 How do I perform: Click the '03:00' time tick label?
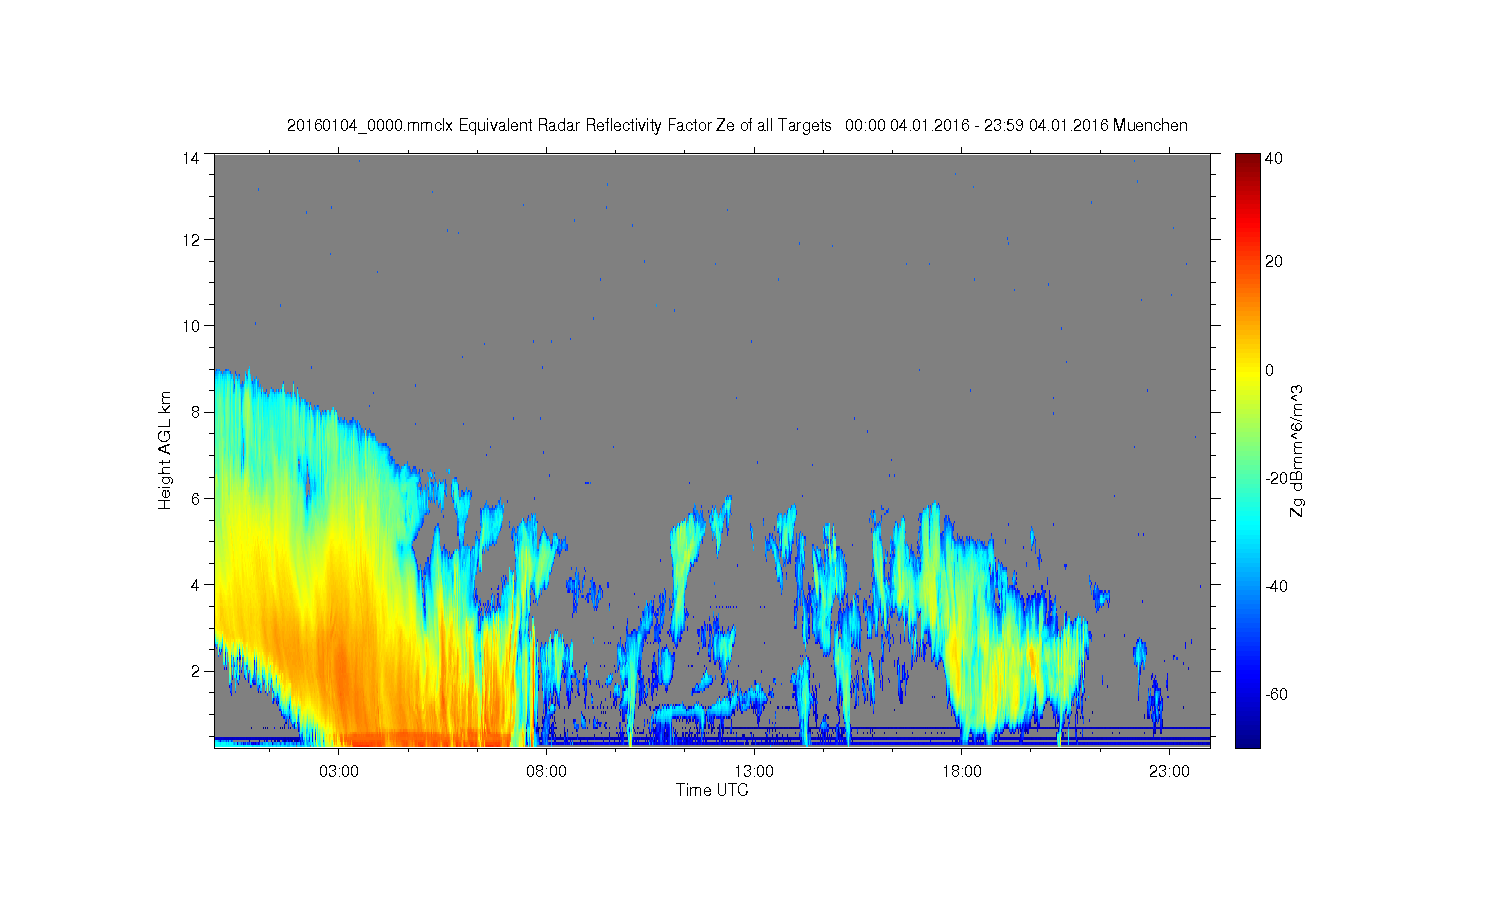(x=339, y=772)
